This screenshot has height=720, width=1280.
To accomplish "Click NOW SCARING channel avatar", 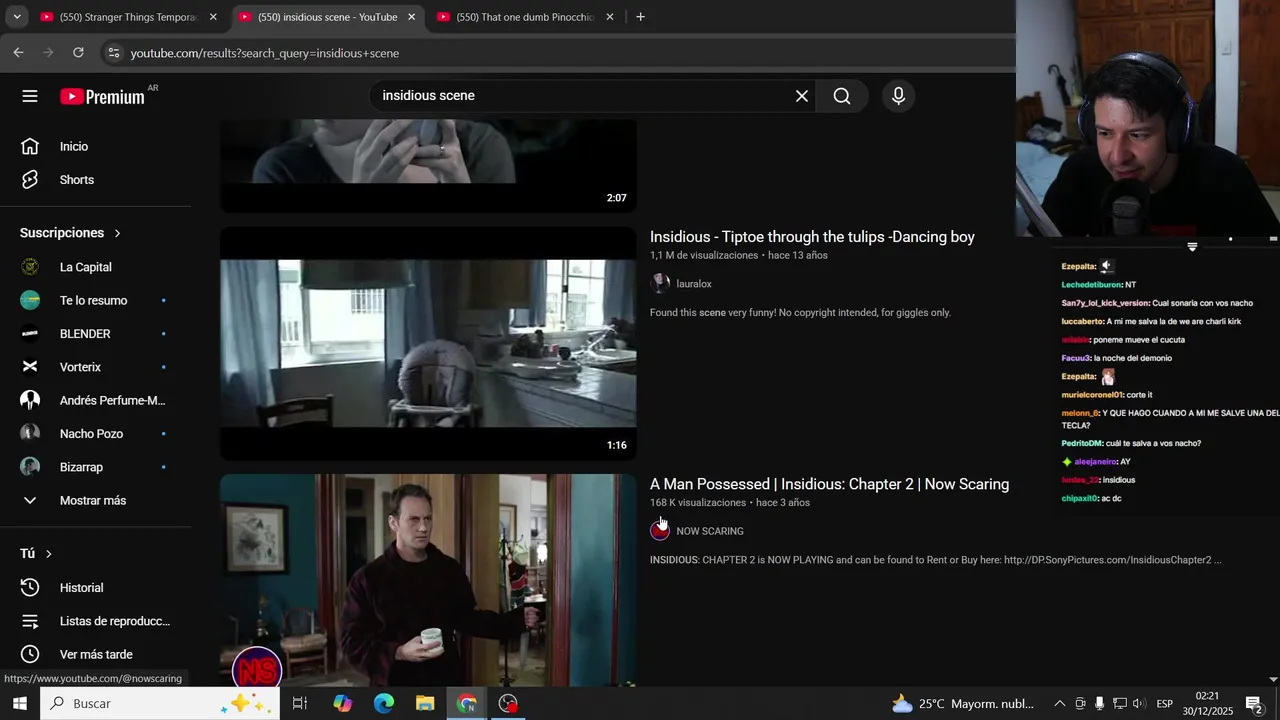I will point(660,531).
